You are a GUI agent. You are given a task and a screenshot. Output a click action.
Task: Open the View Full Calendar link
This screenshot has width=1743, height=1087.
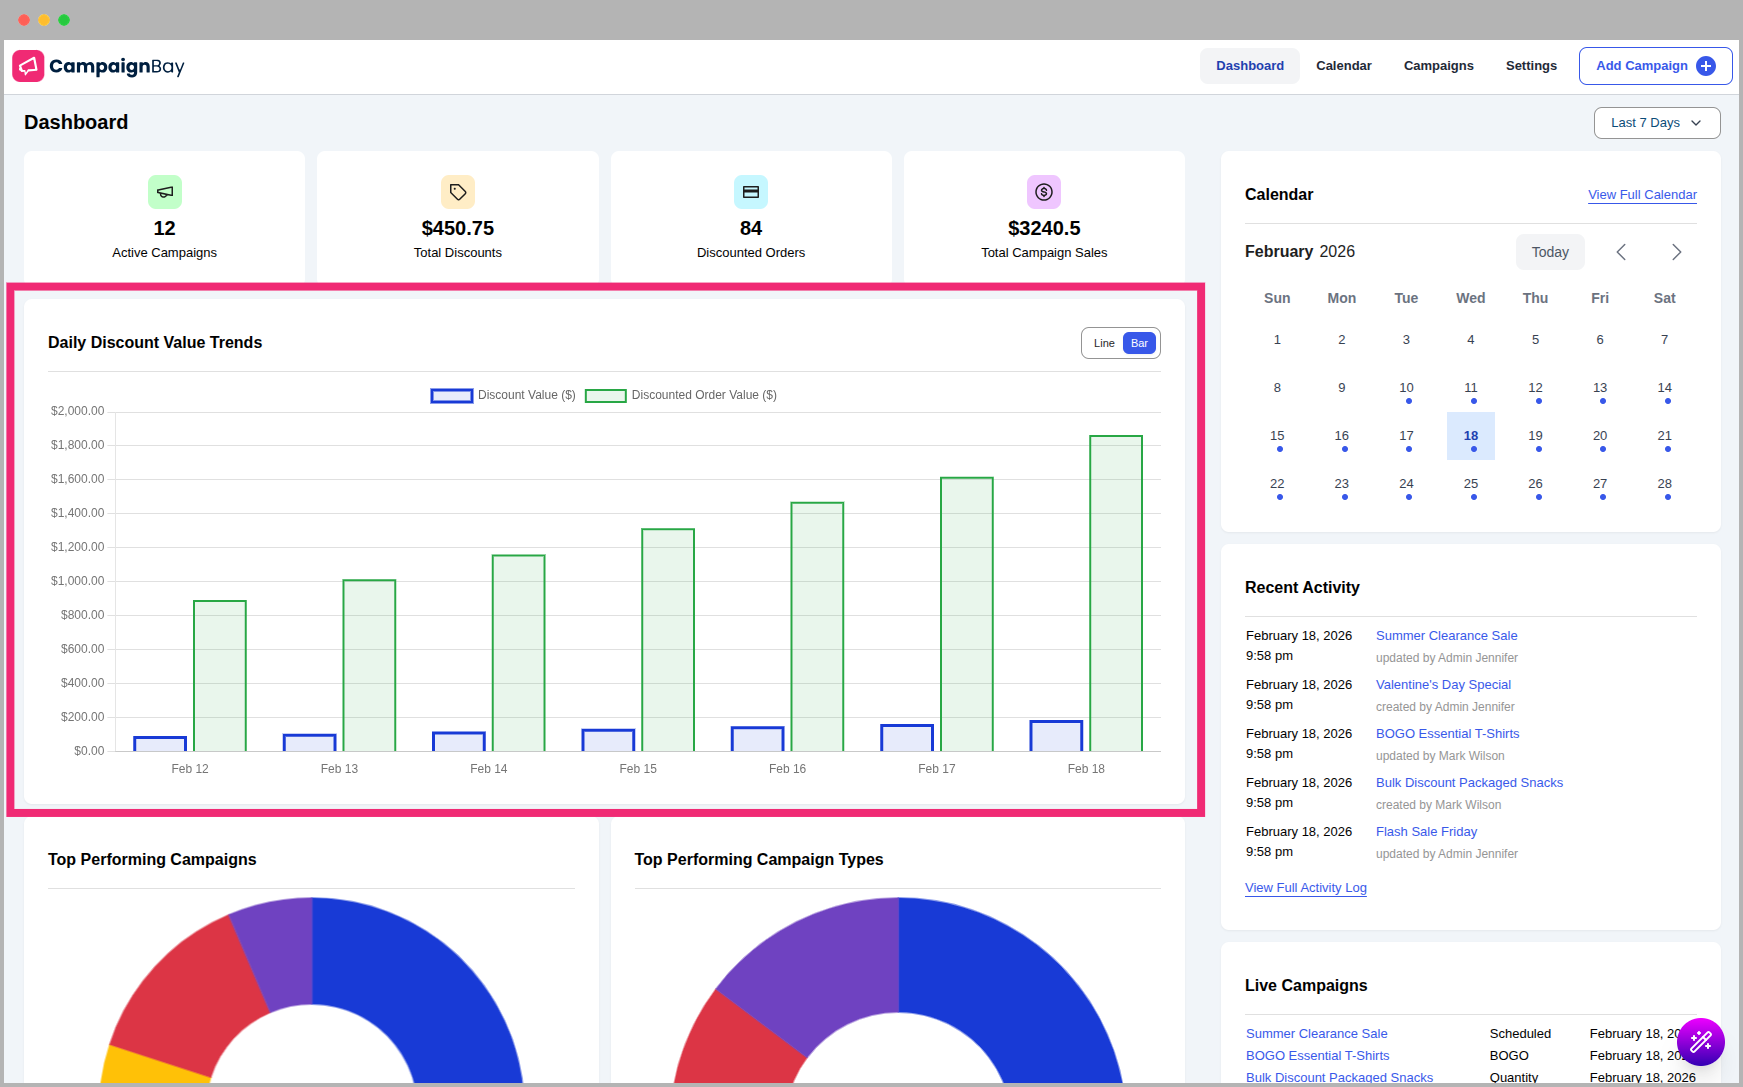click(x=1642, y=195)
